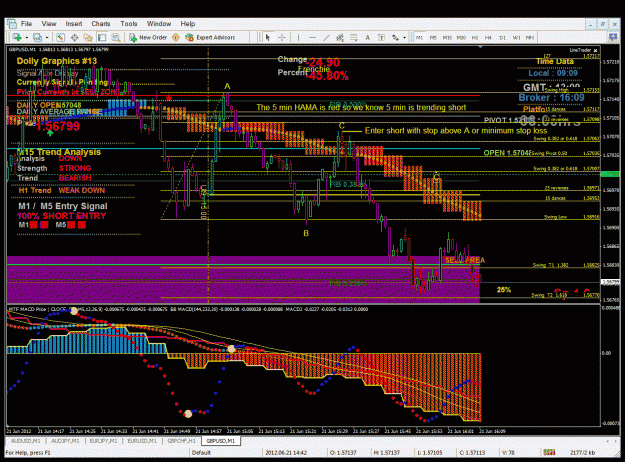Viewport: 625px width, 462px height.
Task: Switch chart to M15 timeframe
Action: point(447,37)
